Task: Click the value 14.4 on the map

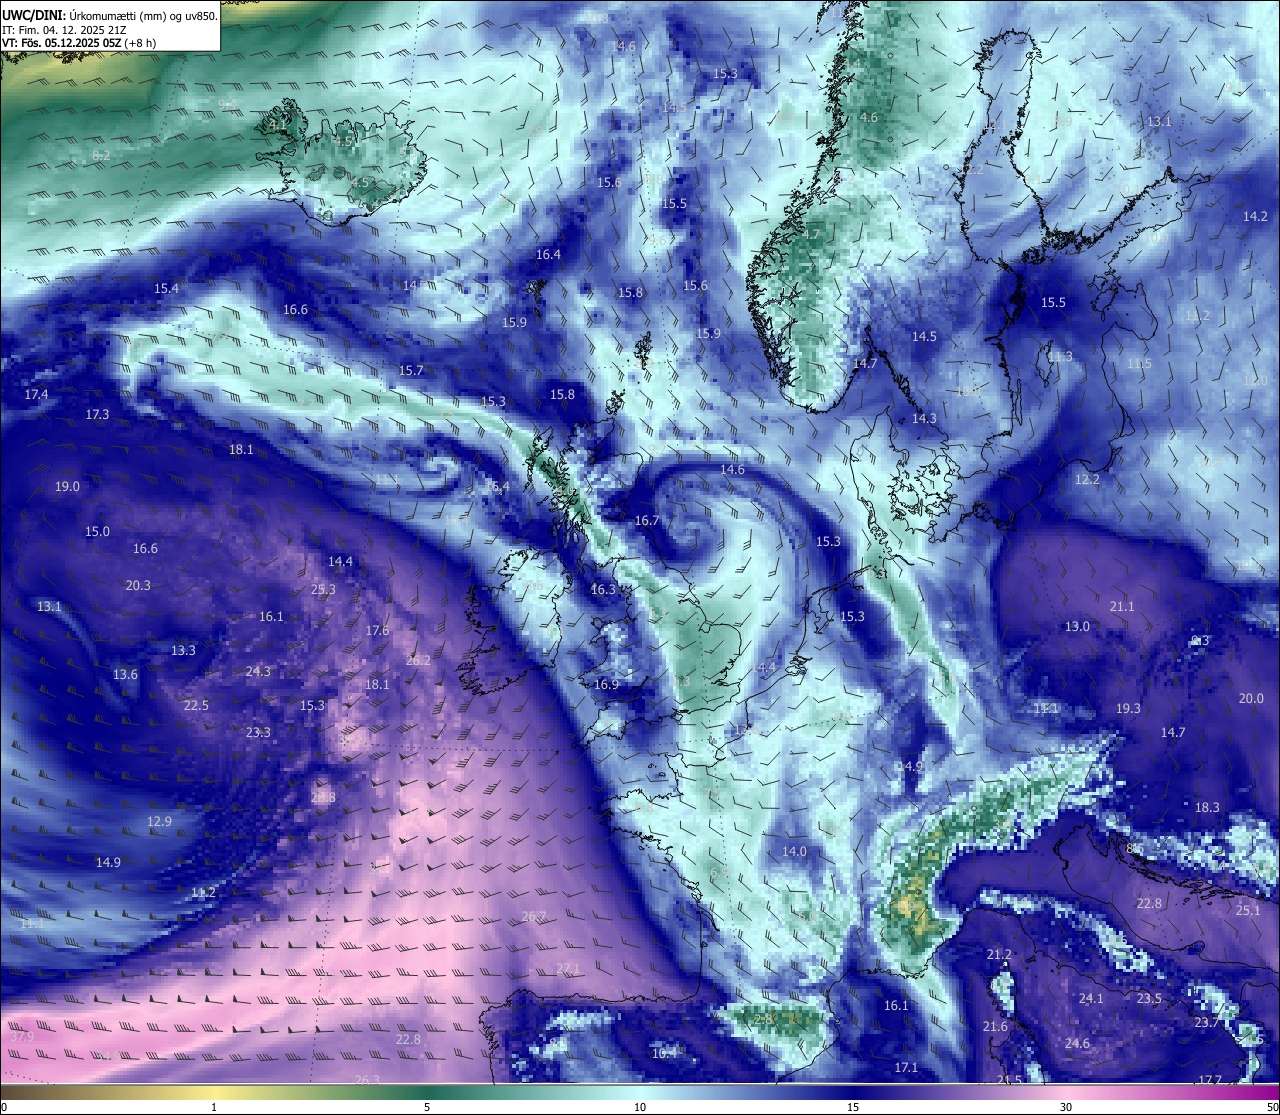Action: [340, 561]
